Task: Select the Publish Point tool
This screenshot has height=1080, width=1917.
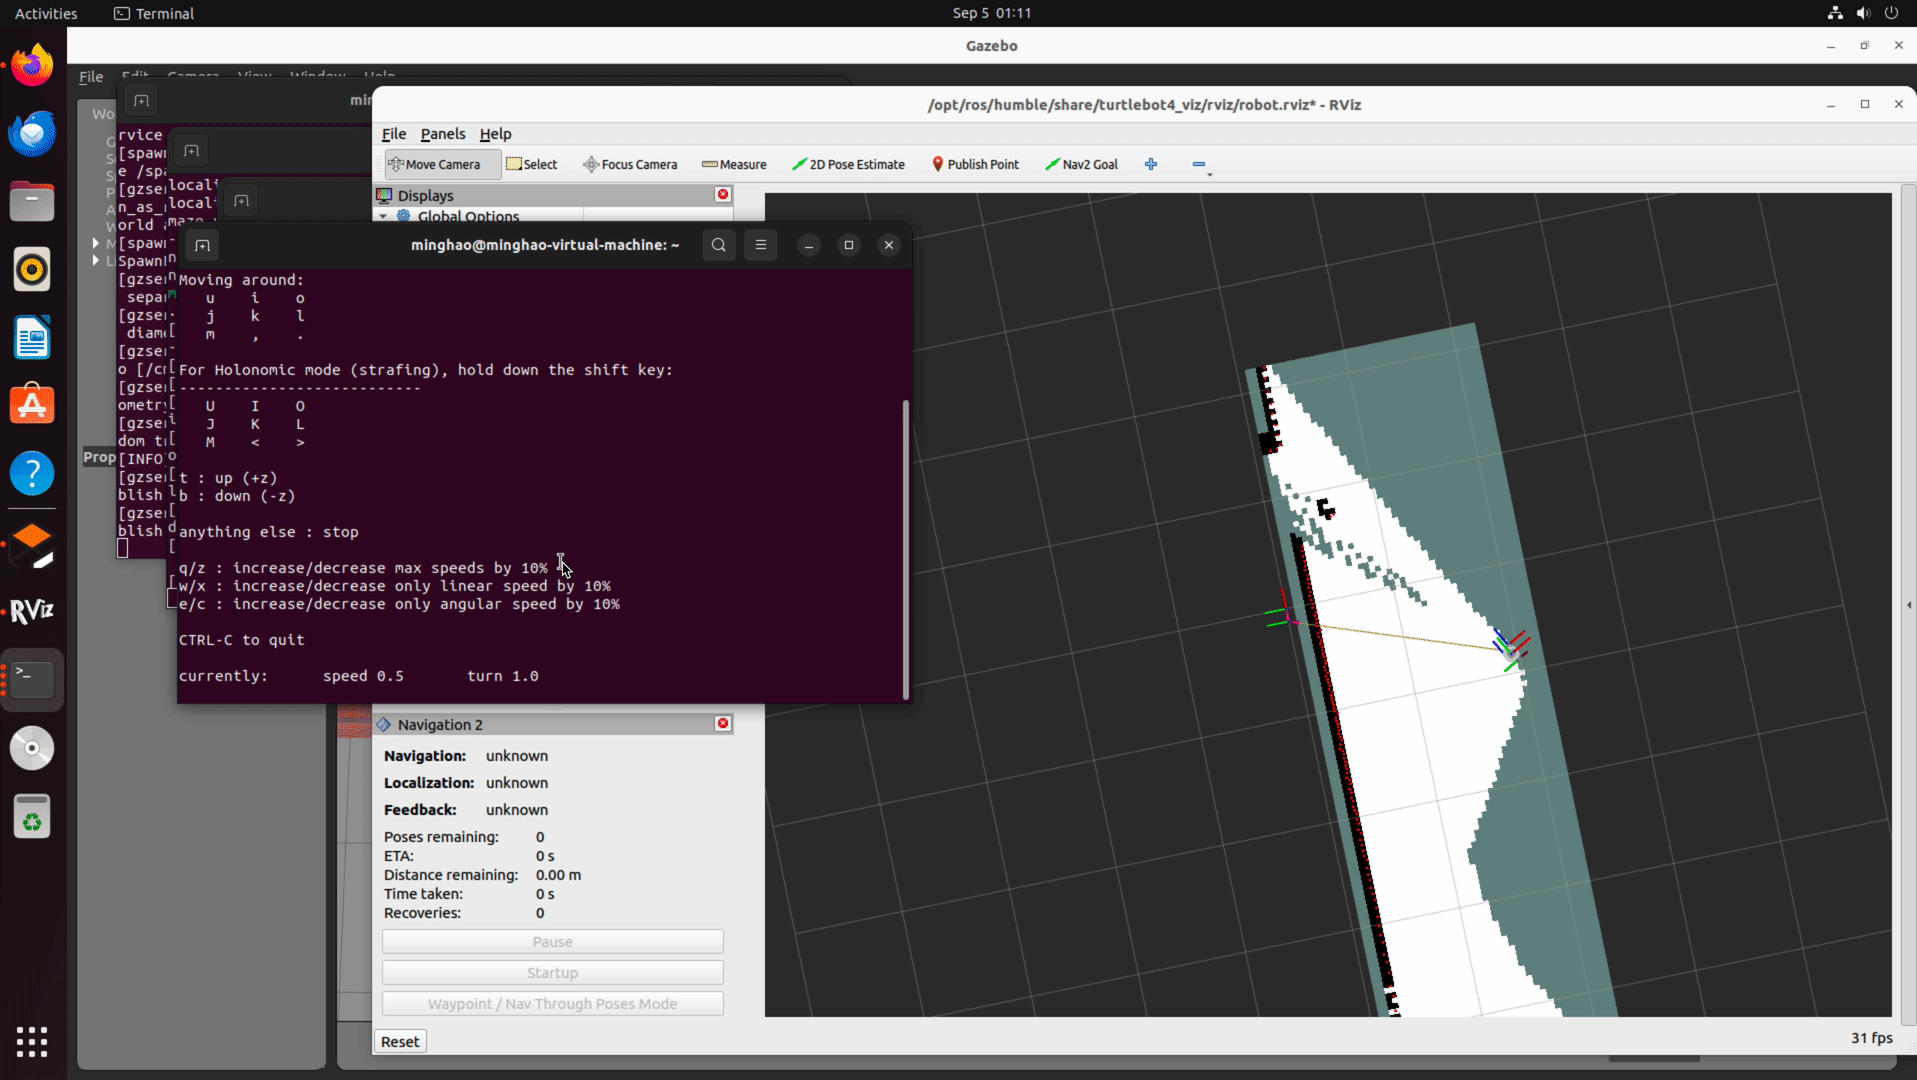Action: pos(975,164)
